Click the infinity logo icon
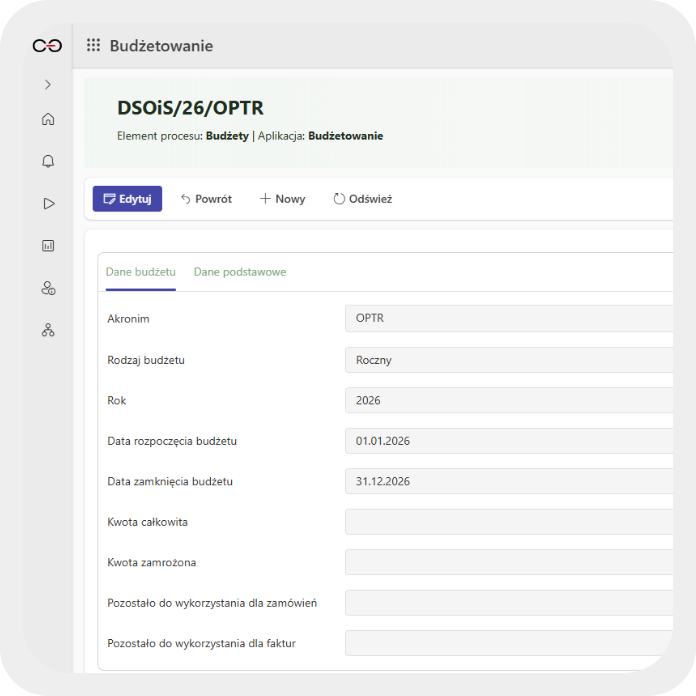The width and height of the screenshot is (696, 696). (x=47, y=46)
